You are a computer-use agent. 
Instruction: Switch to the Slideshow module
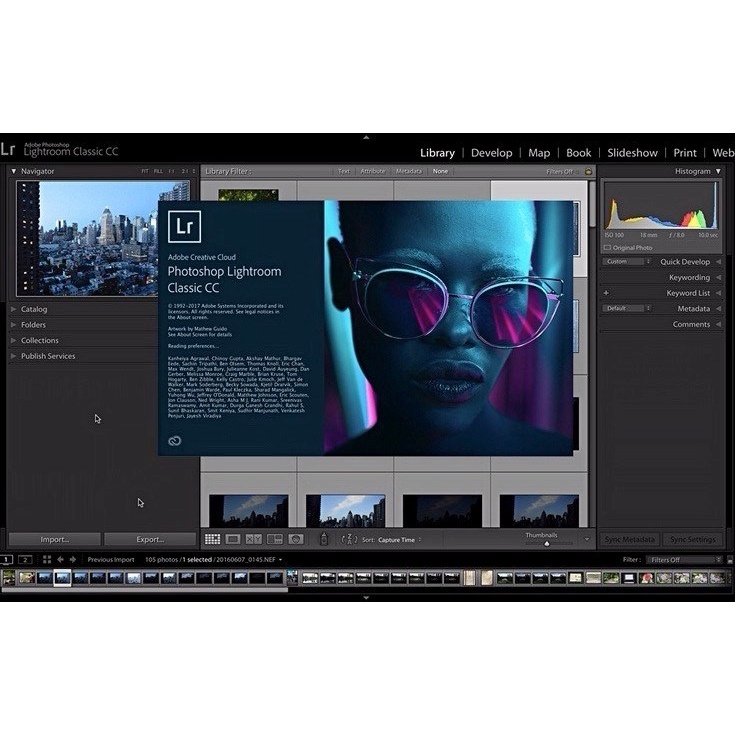tap(632, 153)
